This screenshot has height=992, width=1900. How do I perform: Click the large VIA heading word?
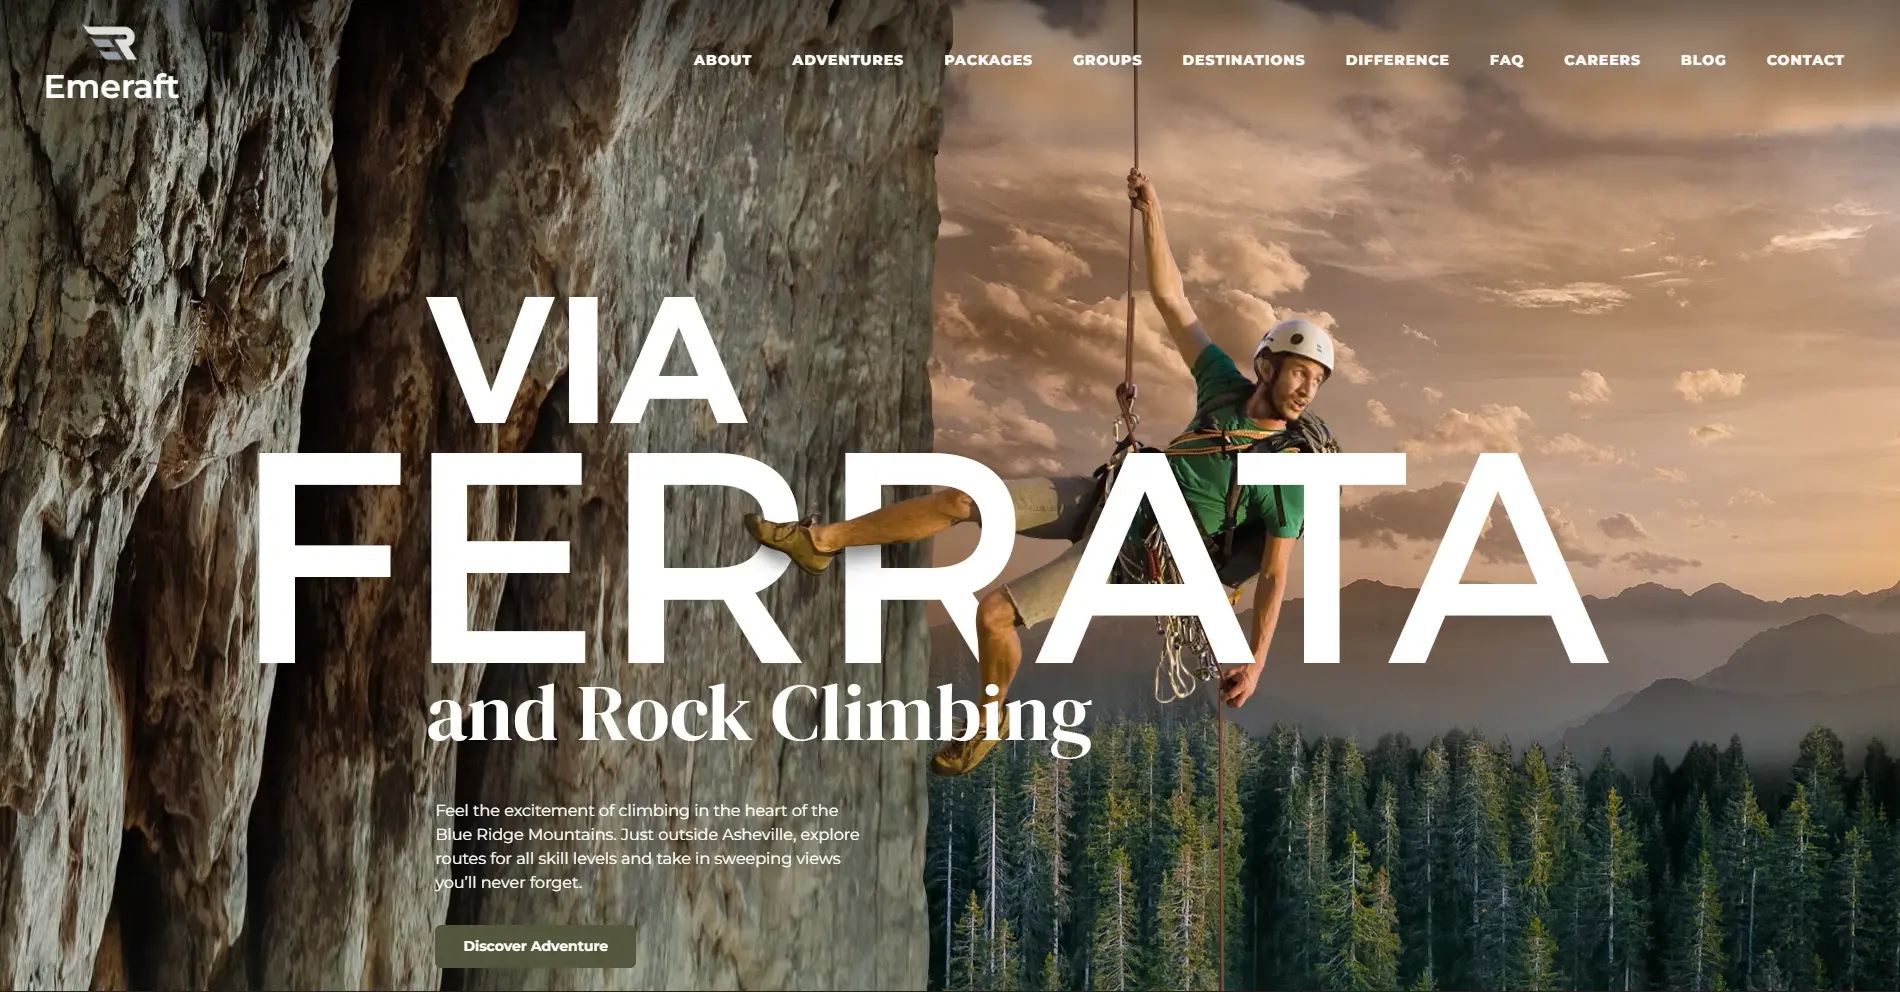point(588,360)
